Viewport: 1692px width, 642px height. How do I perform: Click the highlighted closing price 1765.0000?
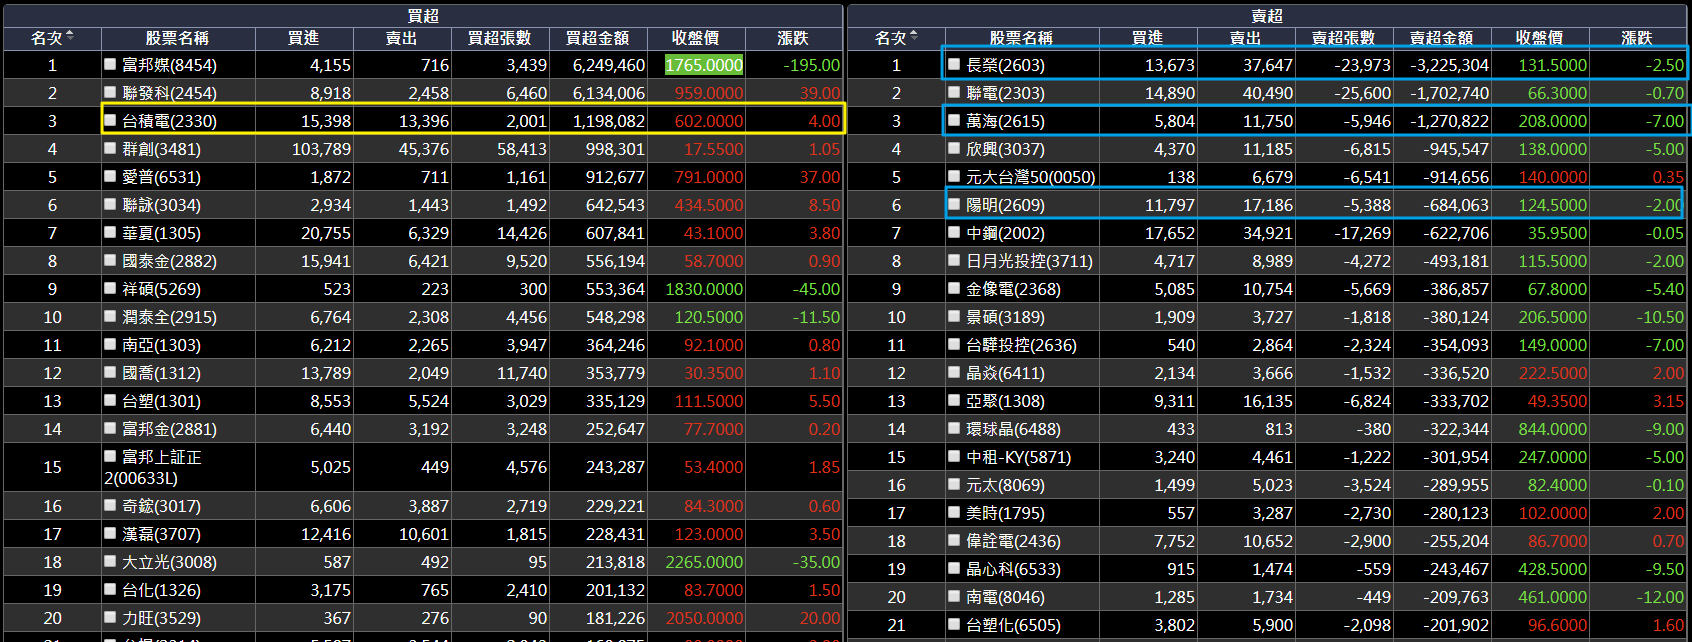point(704,65)
